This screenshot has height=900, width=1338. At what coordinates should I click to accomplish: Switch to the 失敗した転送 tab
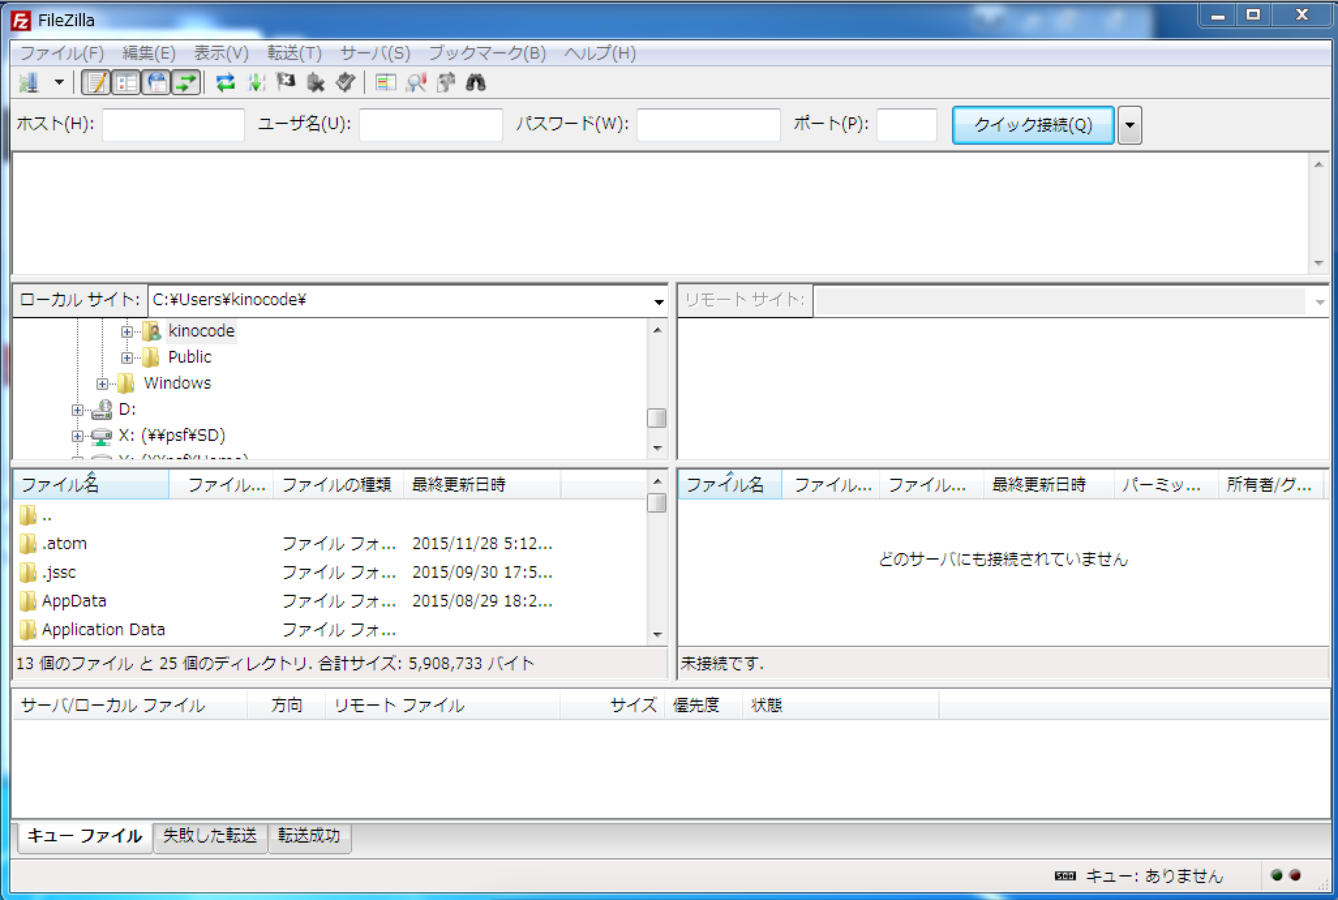pyautogui.click(x=210, y=836)
